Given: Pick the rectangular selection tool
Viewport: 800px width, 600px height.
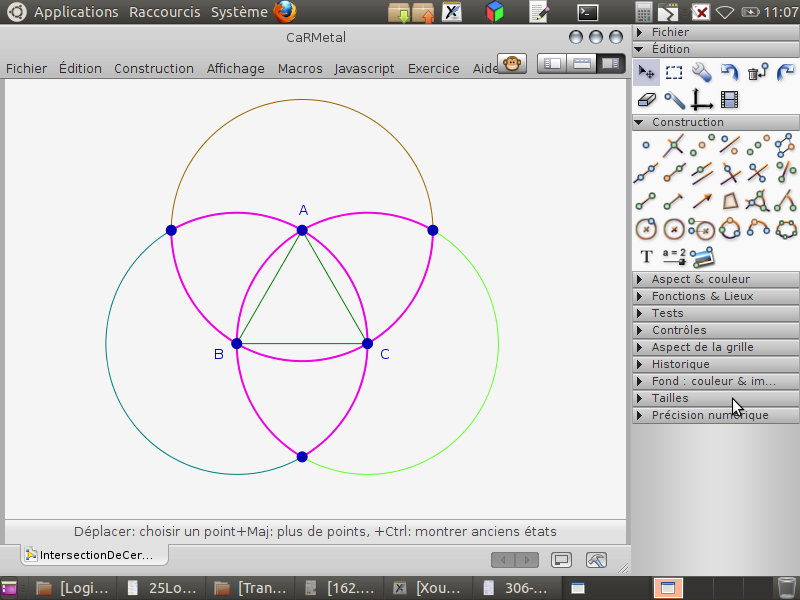Looking at the screenshot, I should coord(674,71).
